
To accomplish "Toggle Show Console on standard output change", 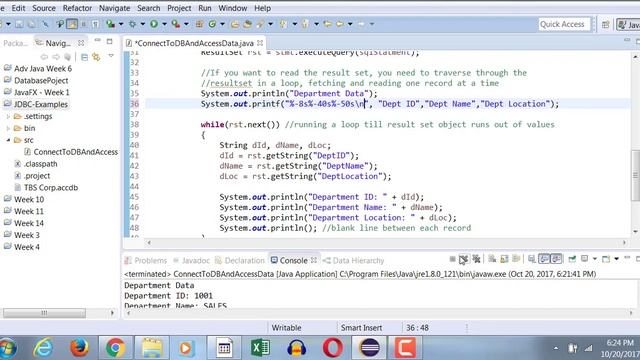I will pos(544,259).
